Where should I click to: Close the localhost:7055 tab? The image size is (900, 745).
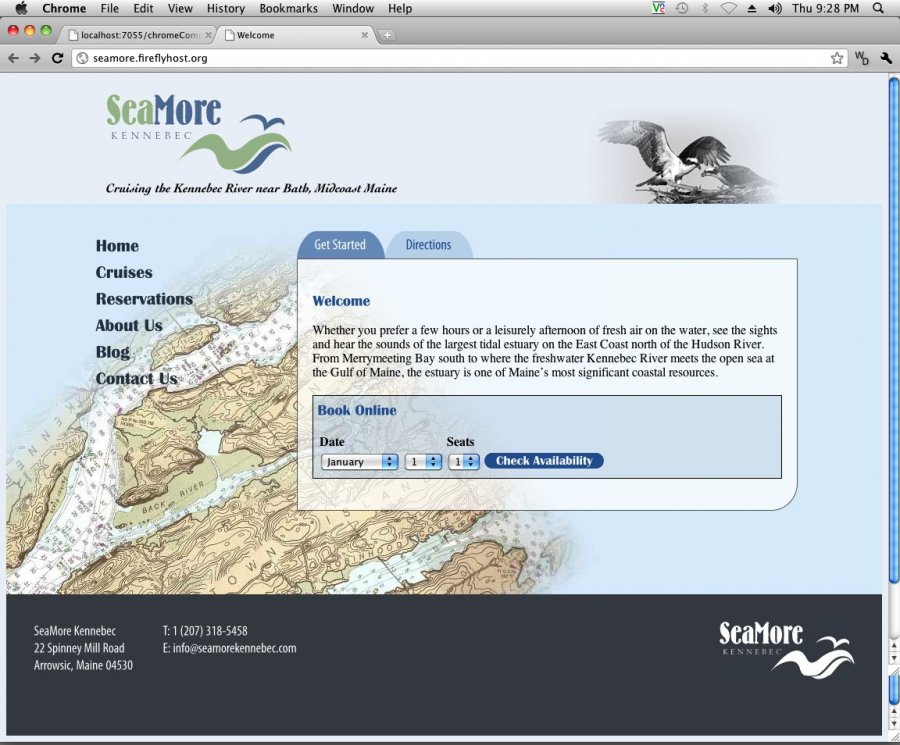coord(208,35)
